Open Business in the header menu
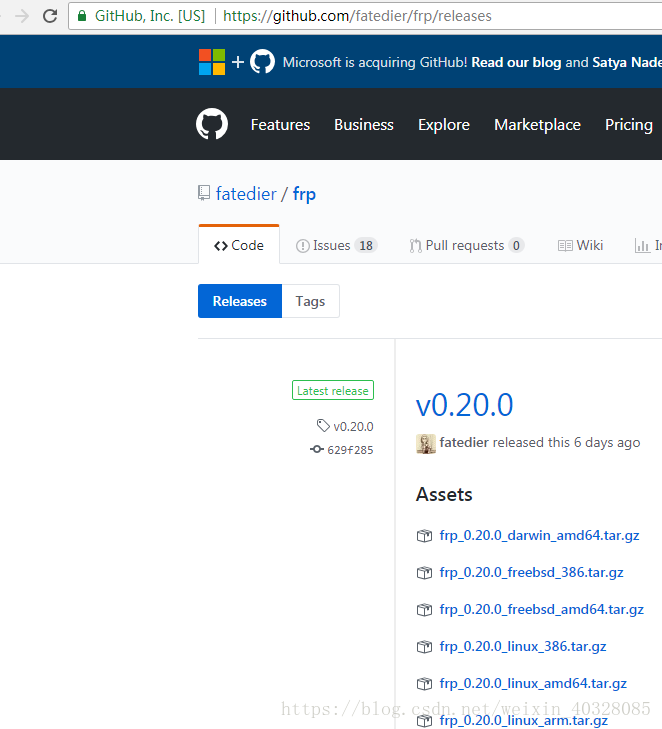Screen dimensions: 662x729 point(364,125)
